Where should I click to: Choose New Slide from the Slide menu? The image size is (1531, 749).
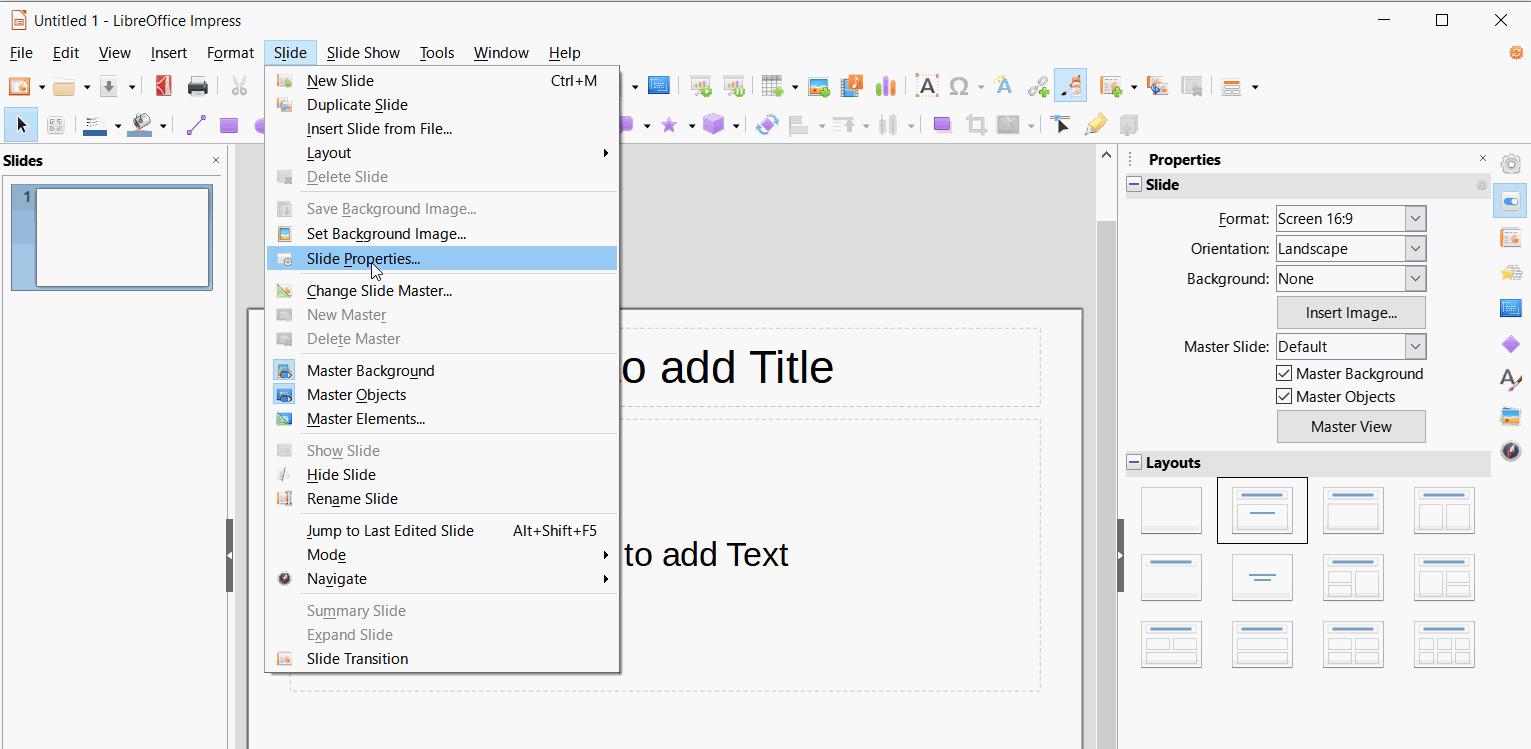click(442, 81)
